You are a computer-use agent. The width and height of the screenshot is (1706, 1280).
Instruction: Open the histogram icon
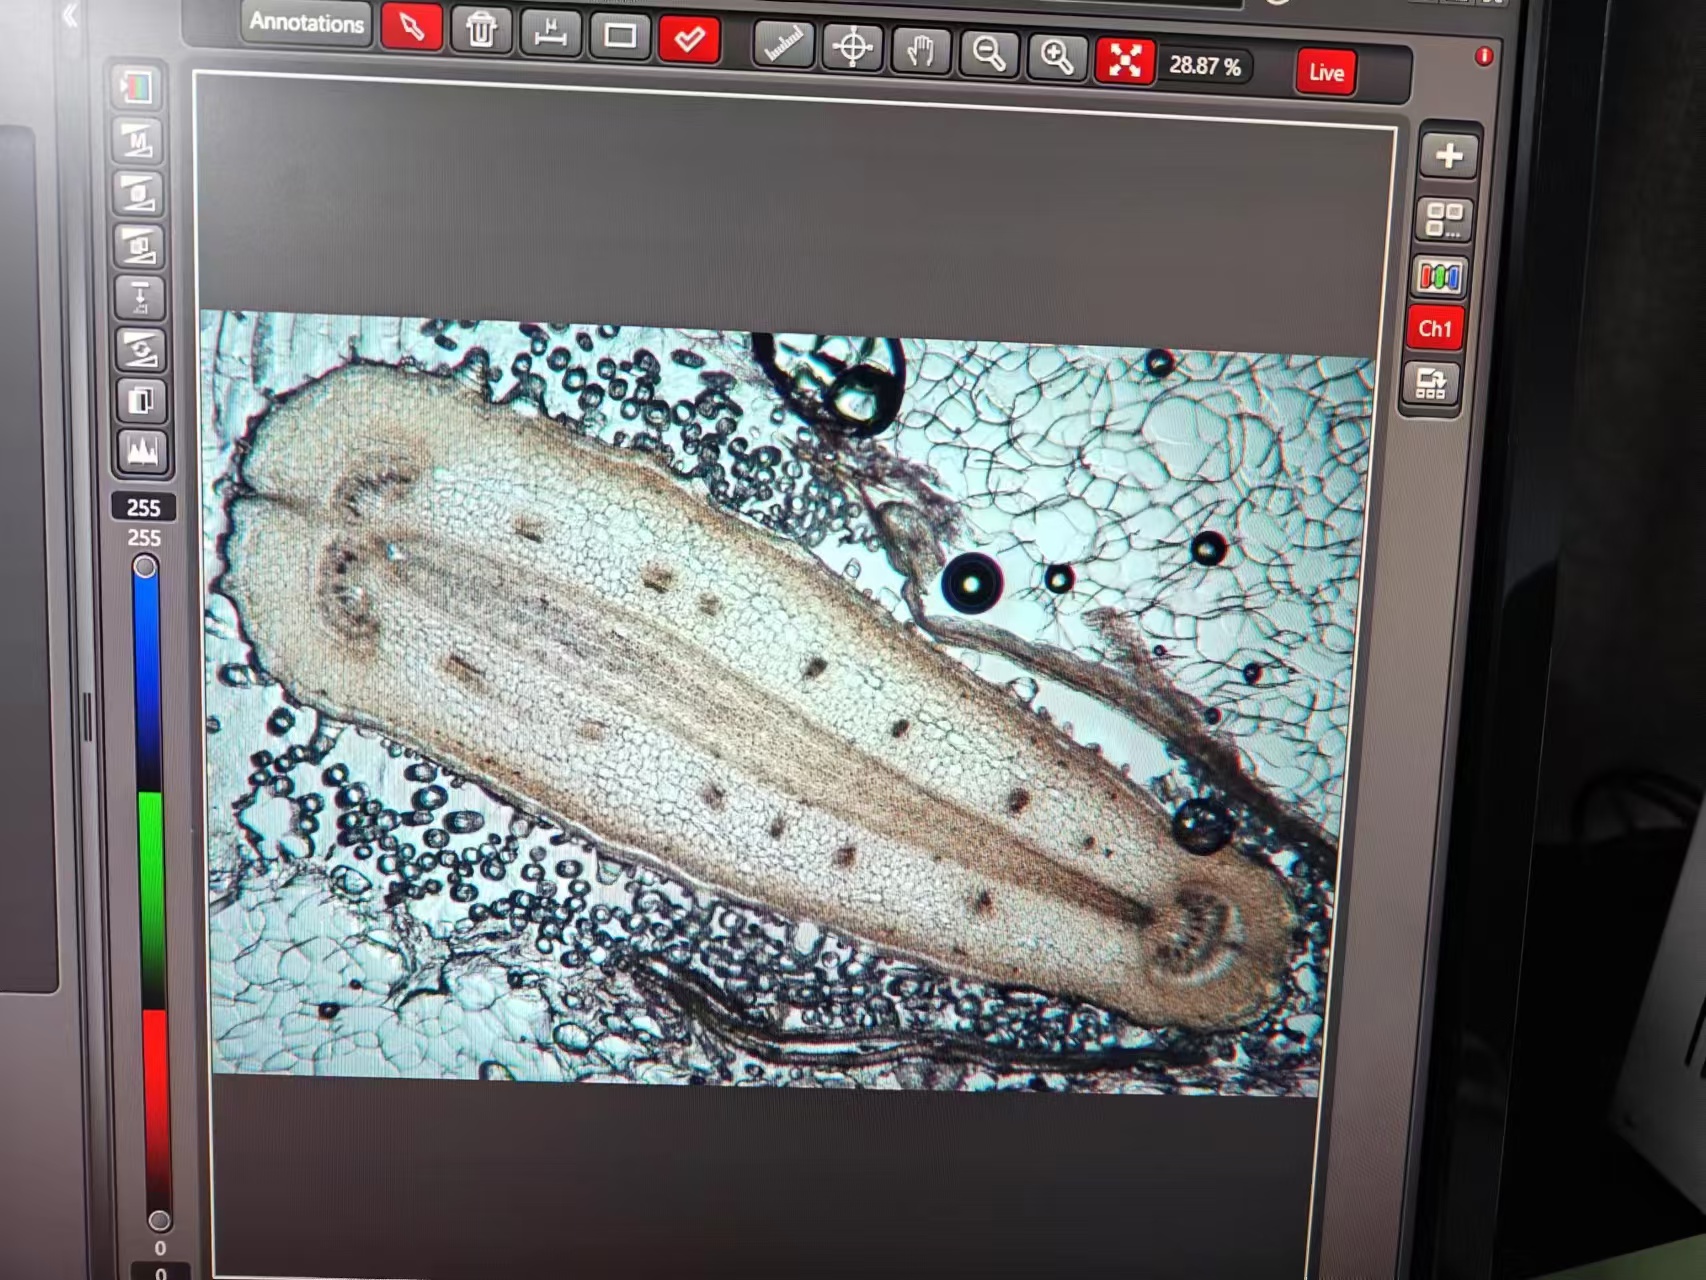(142, 452)
